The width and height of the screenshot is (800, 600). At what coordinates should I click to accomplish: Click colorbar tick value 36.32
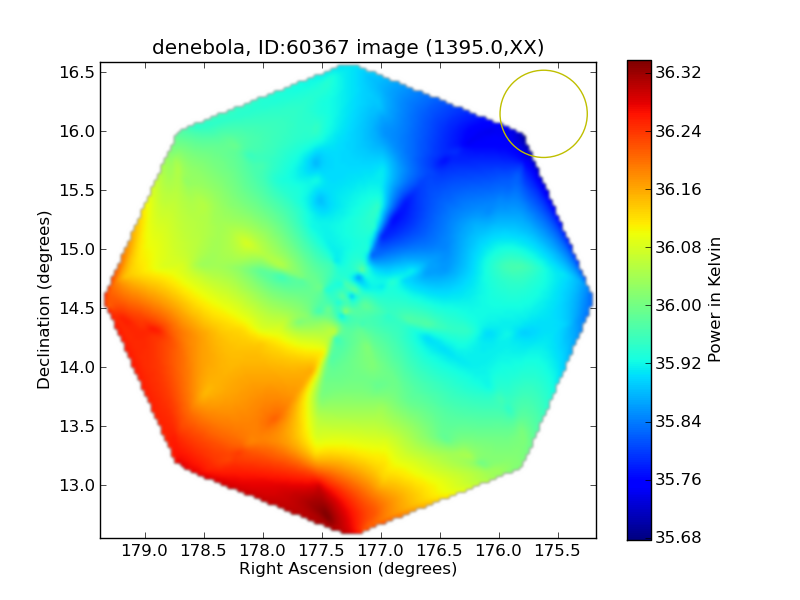[678, 72]
